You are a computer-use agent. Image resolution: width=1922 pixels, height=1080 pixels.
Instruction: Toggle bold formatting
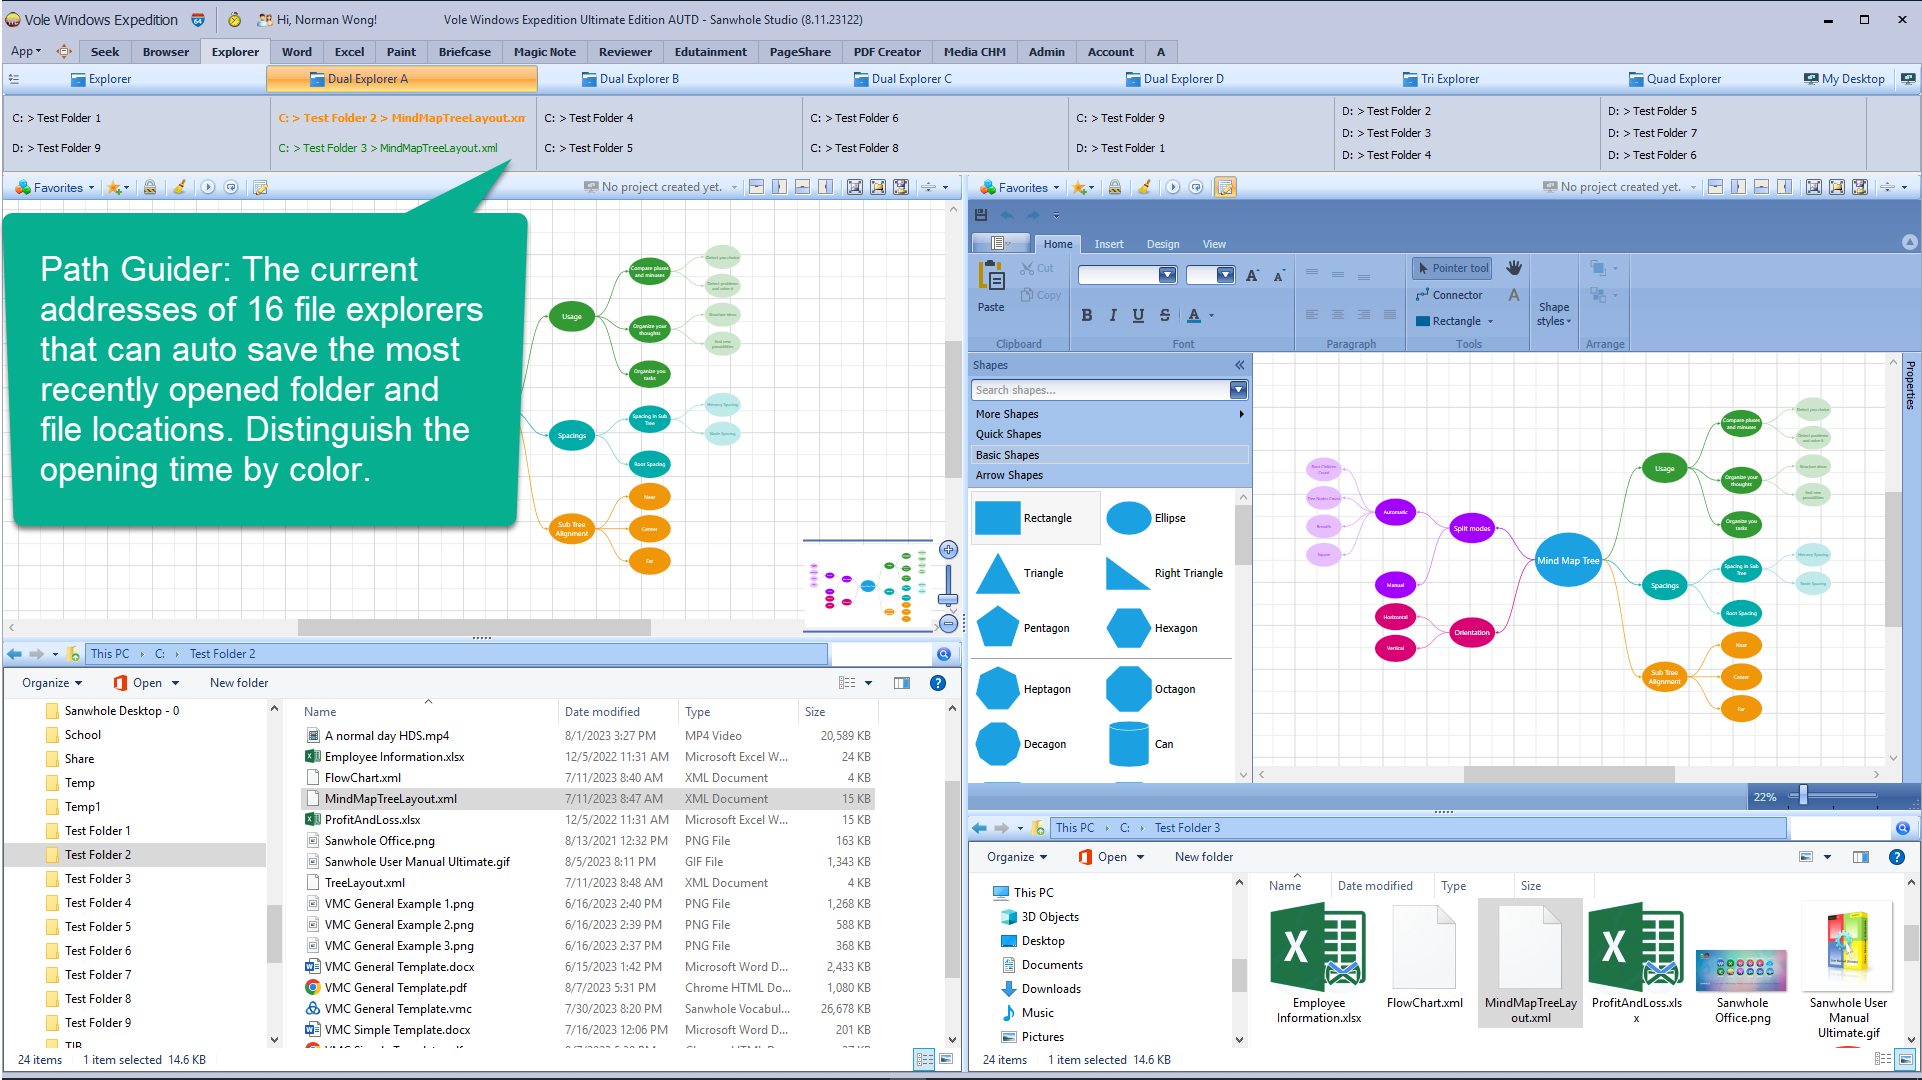tap(1087, 316)
